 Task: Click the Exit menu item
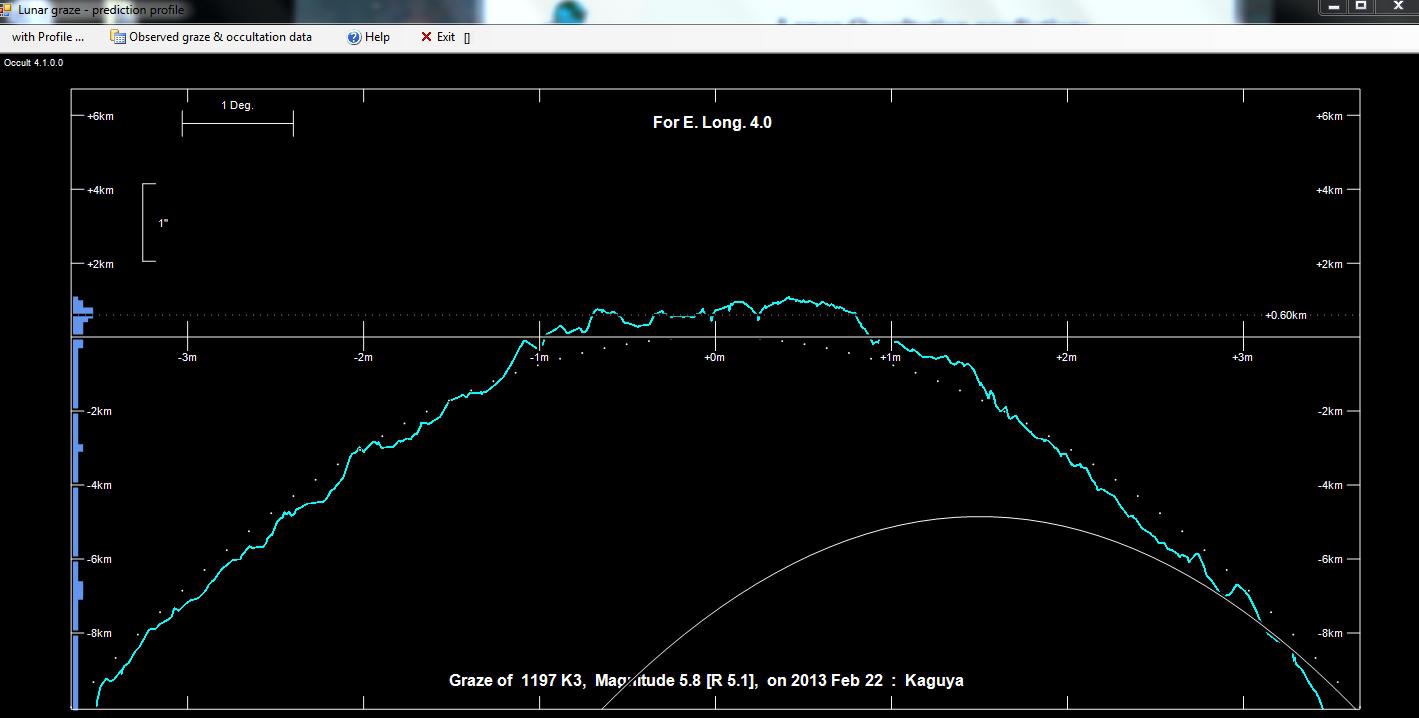point(438,37)
